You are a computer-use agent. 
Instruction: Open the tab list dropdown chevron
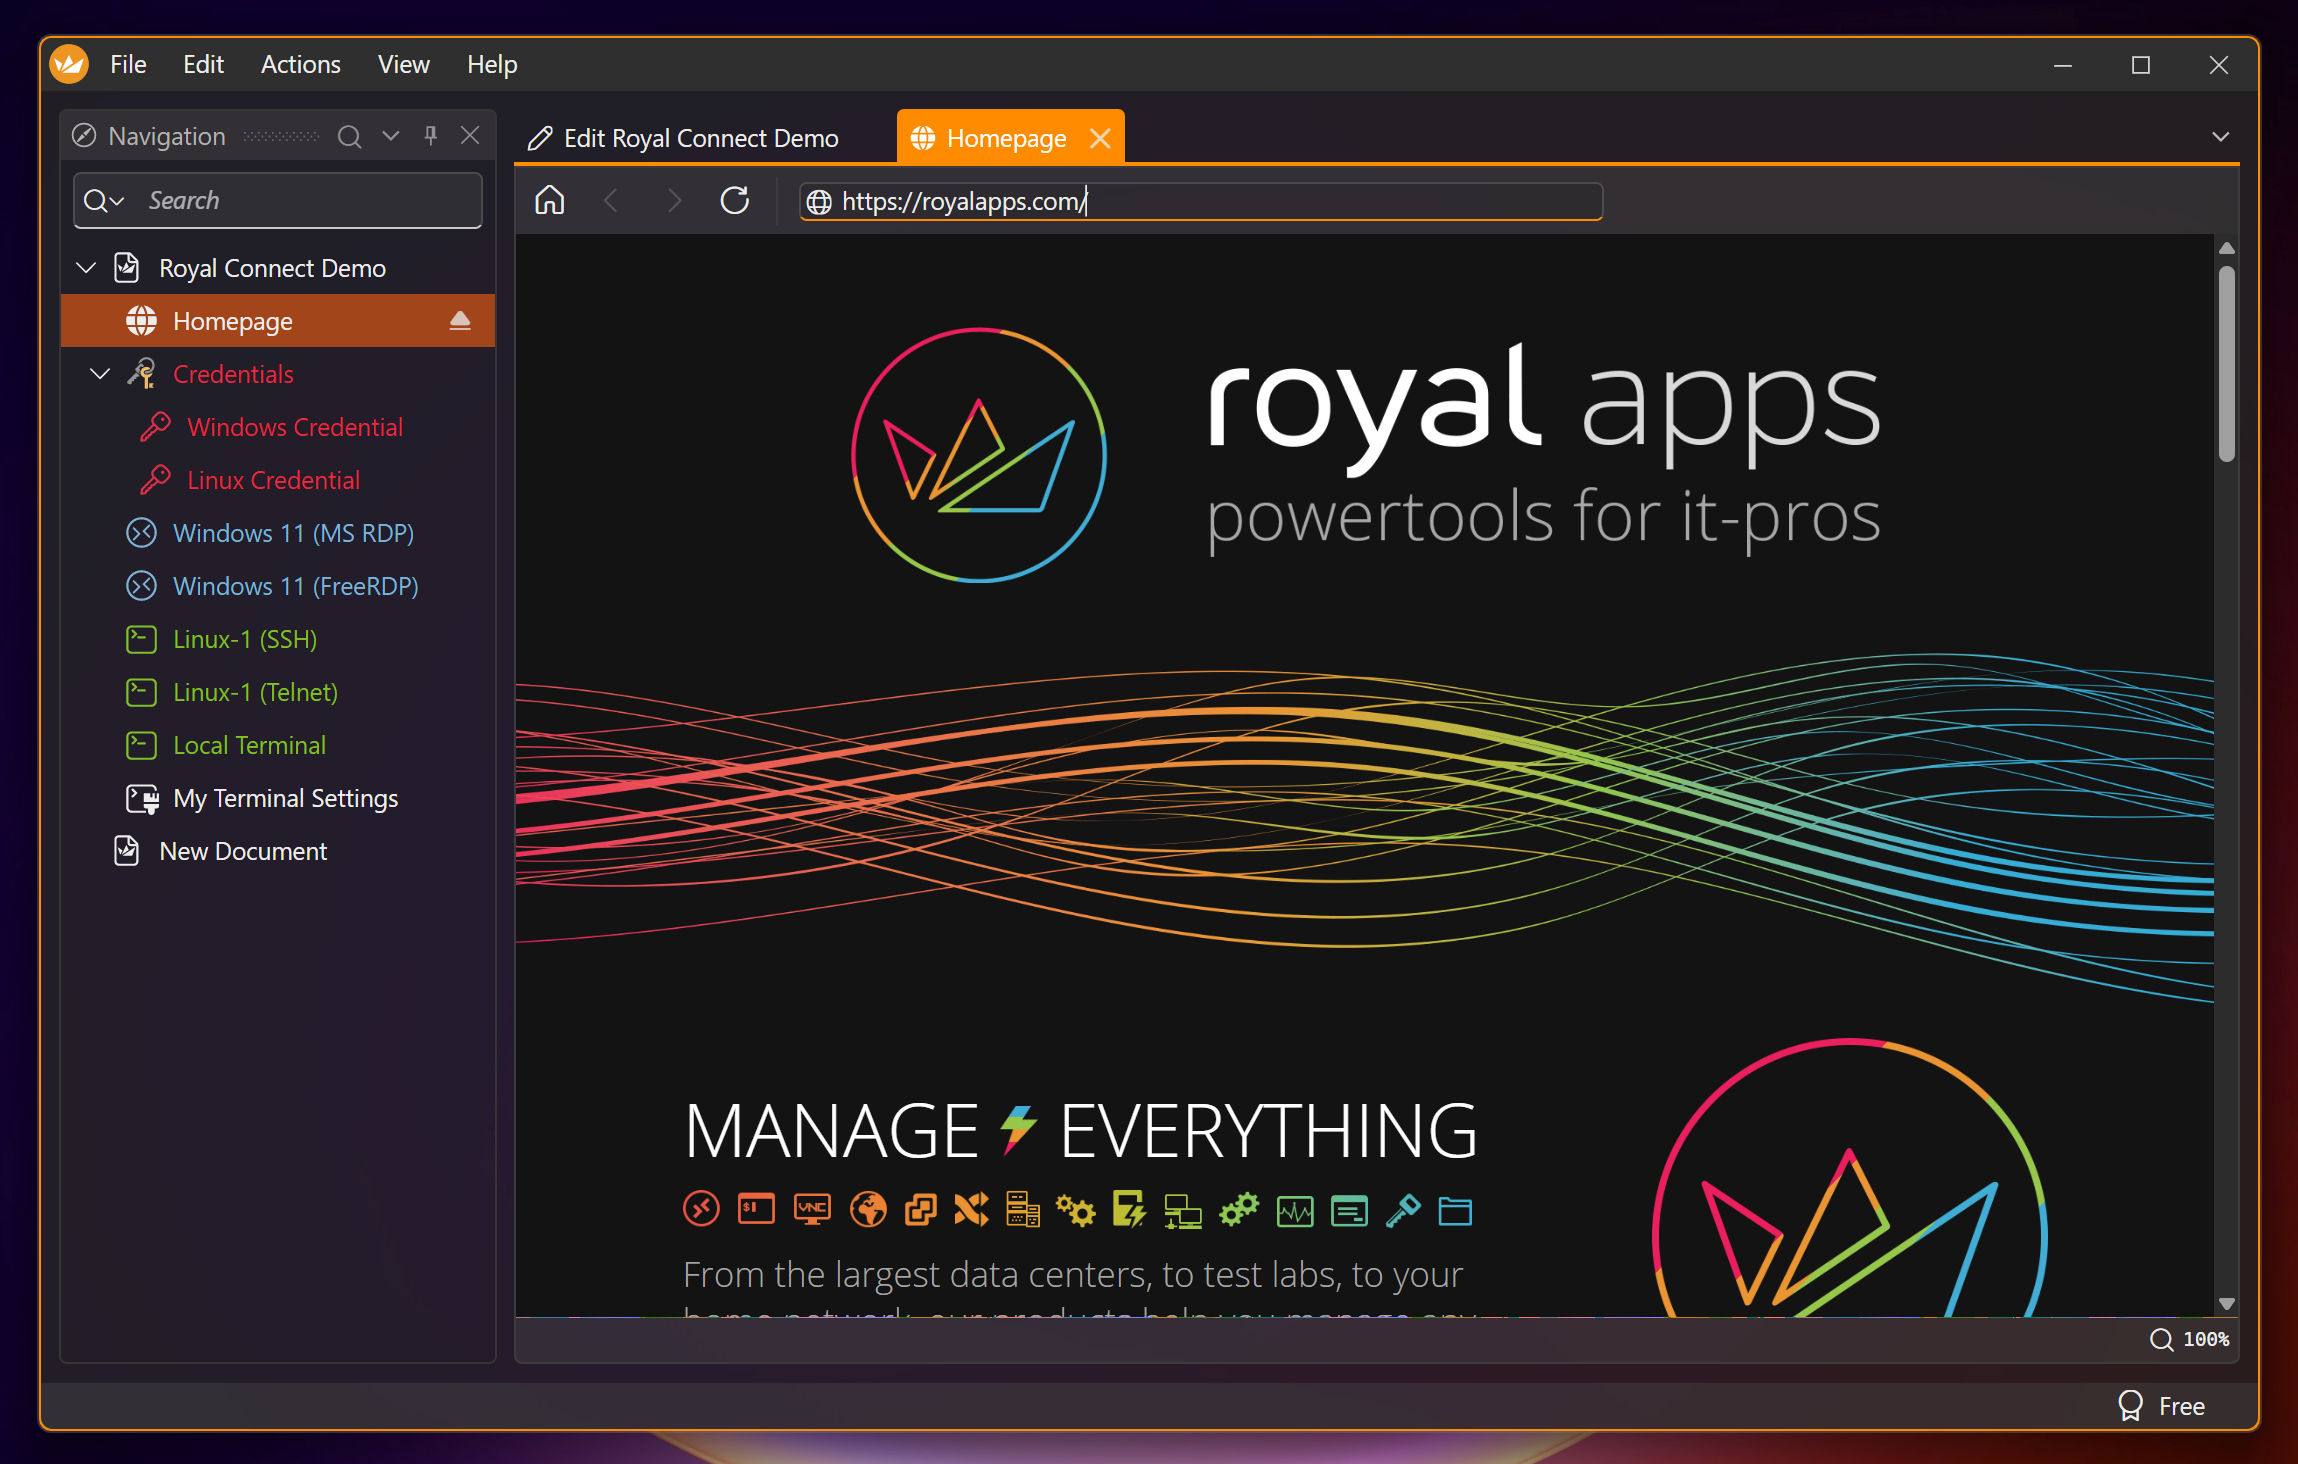[2220, 137]
